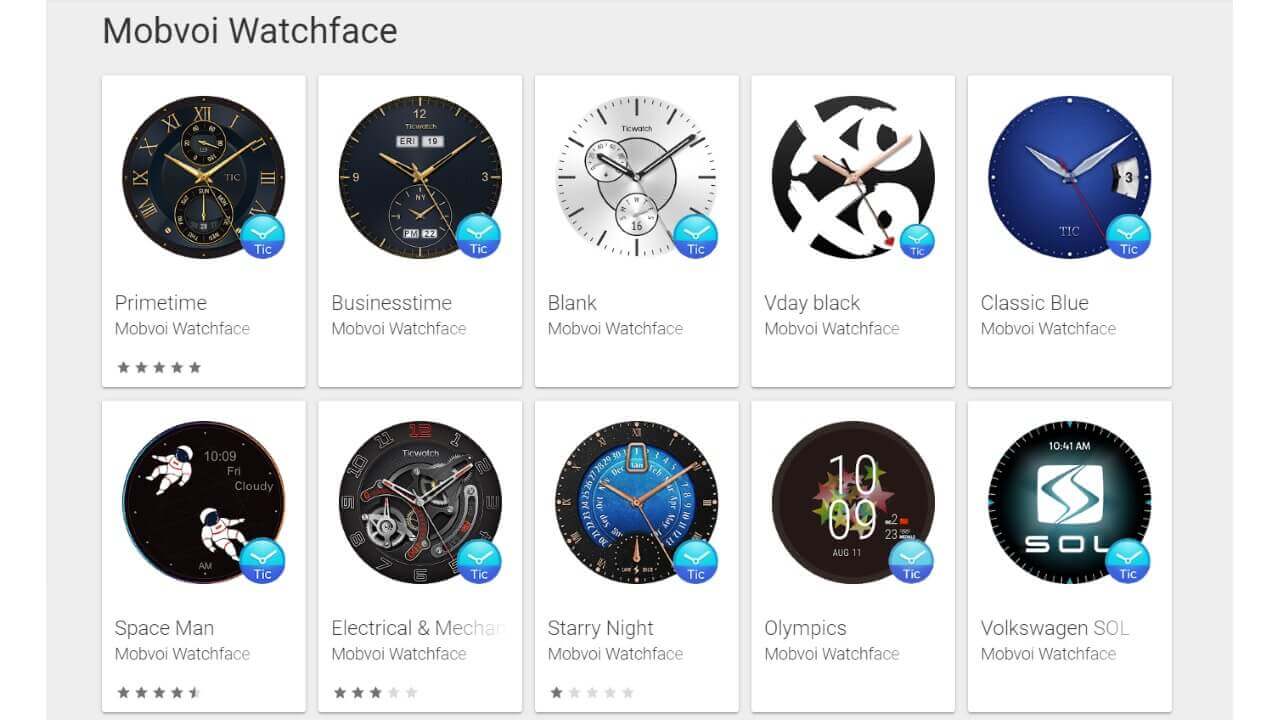The width and height of the screenshot is (1280, 720).
Task: Open the Starry Night title link
Action: 600,628
